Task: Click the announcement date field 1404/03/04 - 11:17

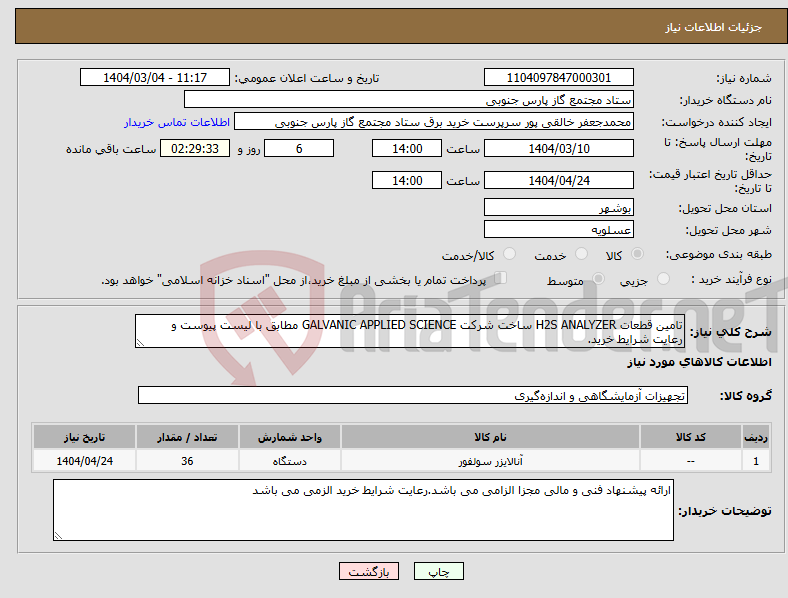Action: pos(155,77)
